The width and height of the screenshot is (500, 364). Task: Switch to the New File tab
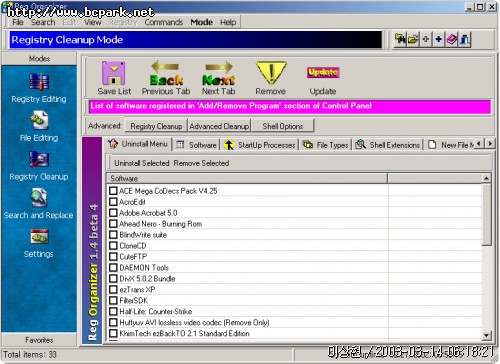pyautogui.click(x=451, y=145)
